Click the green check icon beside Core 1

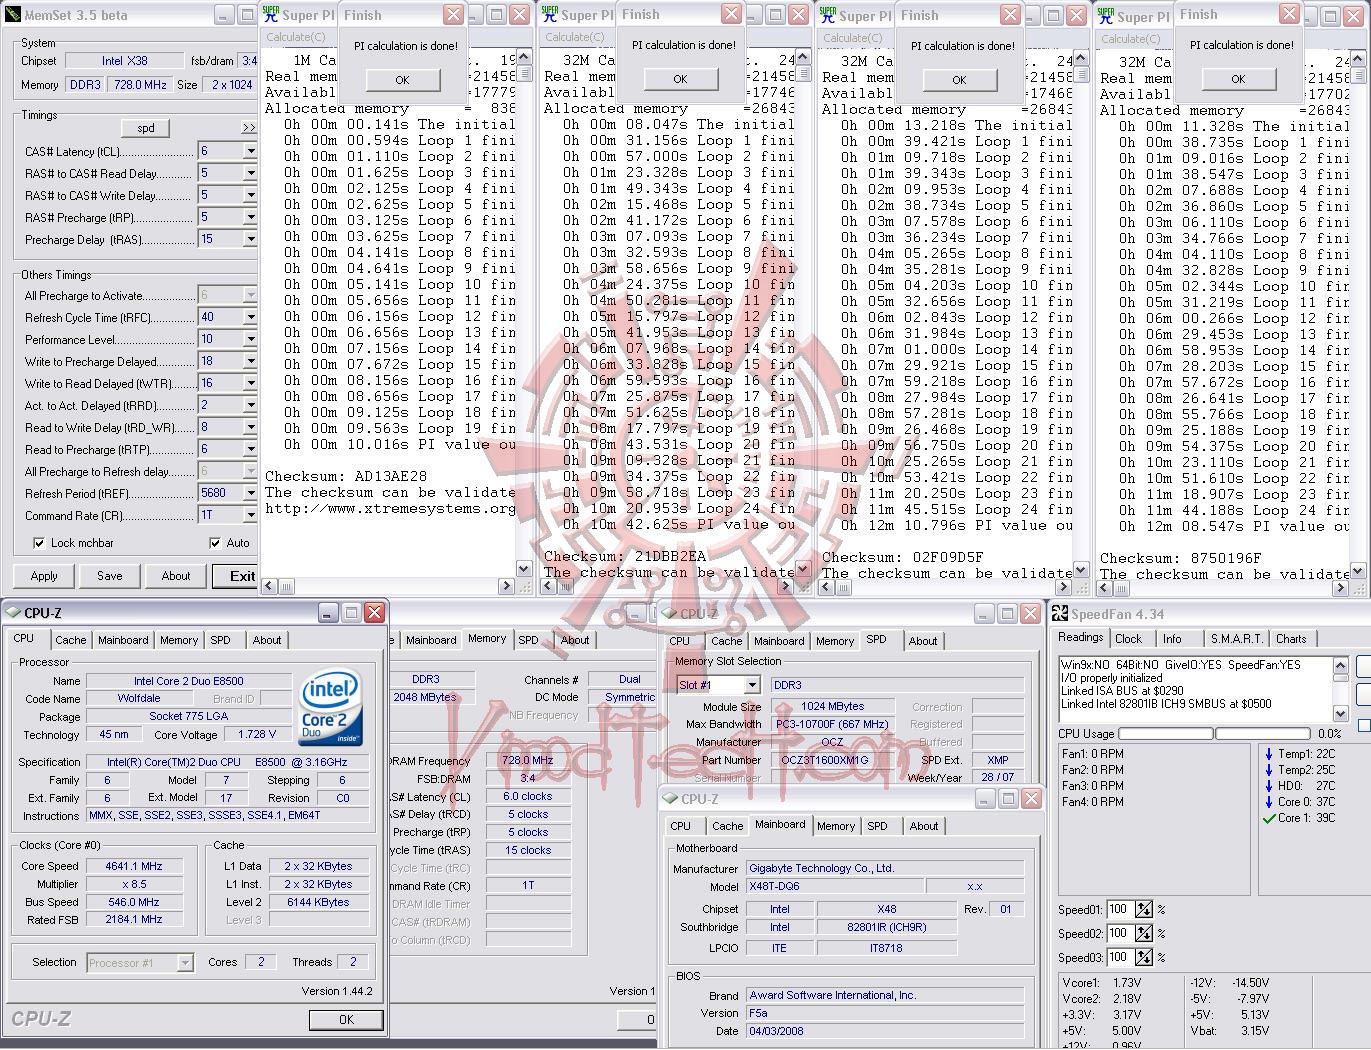1269,818
